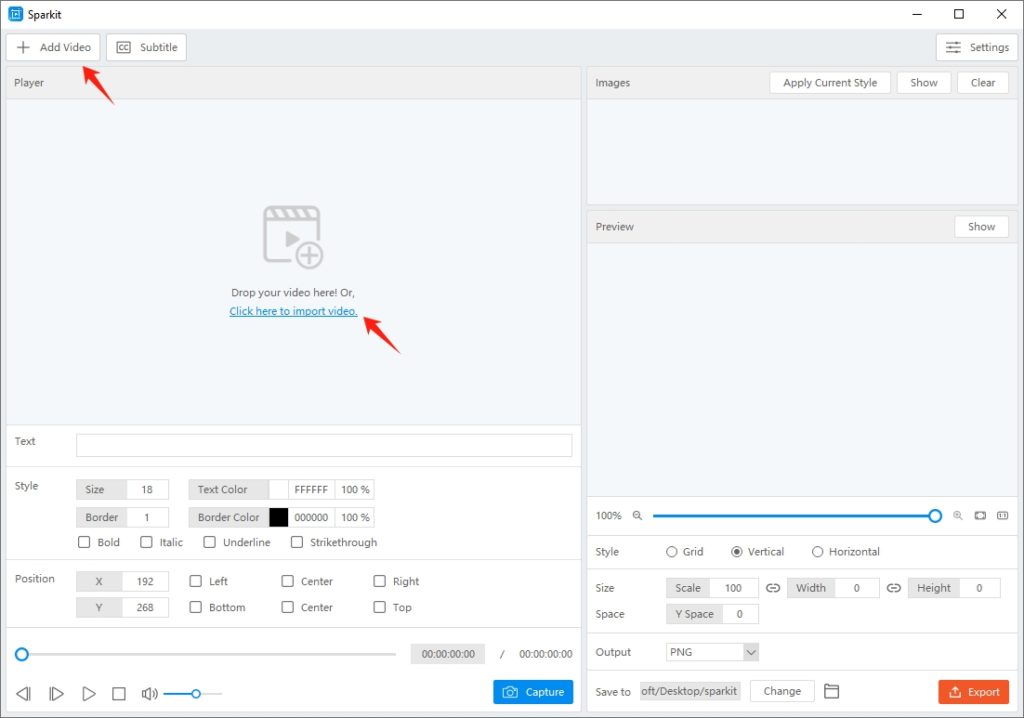The height and width of the screenshot is (718, 1024).
Task: Open Settings from the top toolbar
Action: pyautogui.click(x=976, y=47)
